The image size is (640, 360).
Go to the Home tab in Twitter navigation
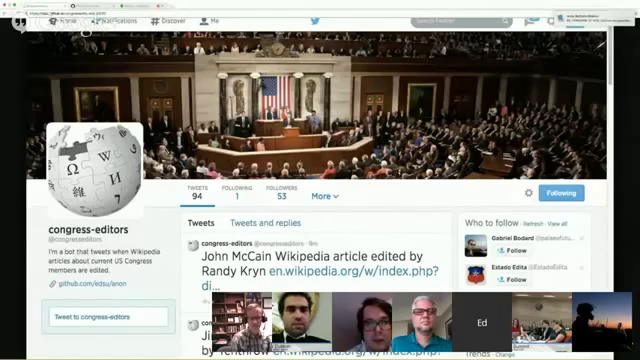62,21
